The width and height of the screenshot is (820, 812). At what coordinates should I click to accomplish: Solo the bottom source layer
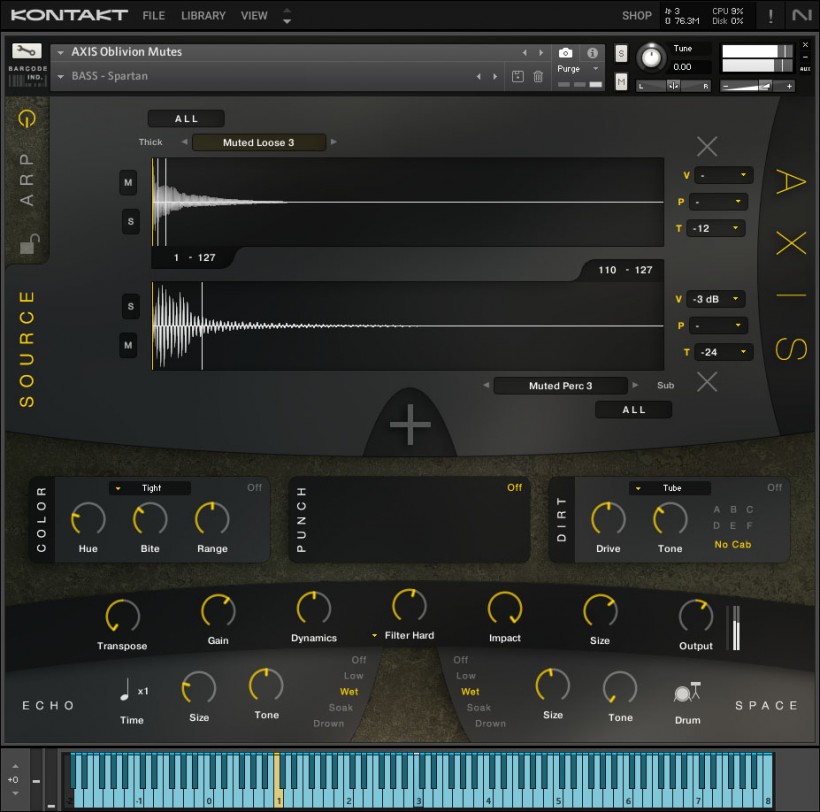tap(131, 306)
